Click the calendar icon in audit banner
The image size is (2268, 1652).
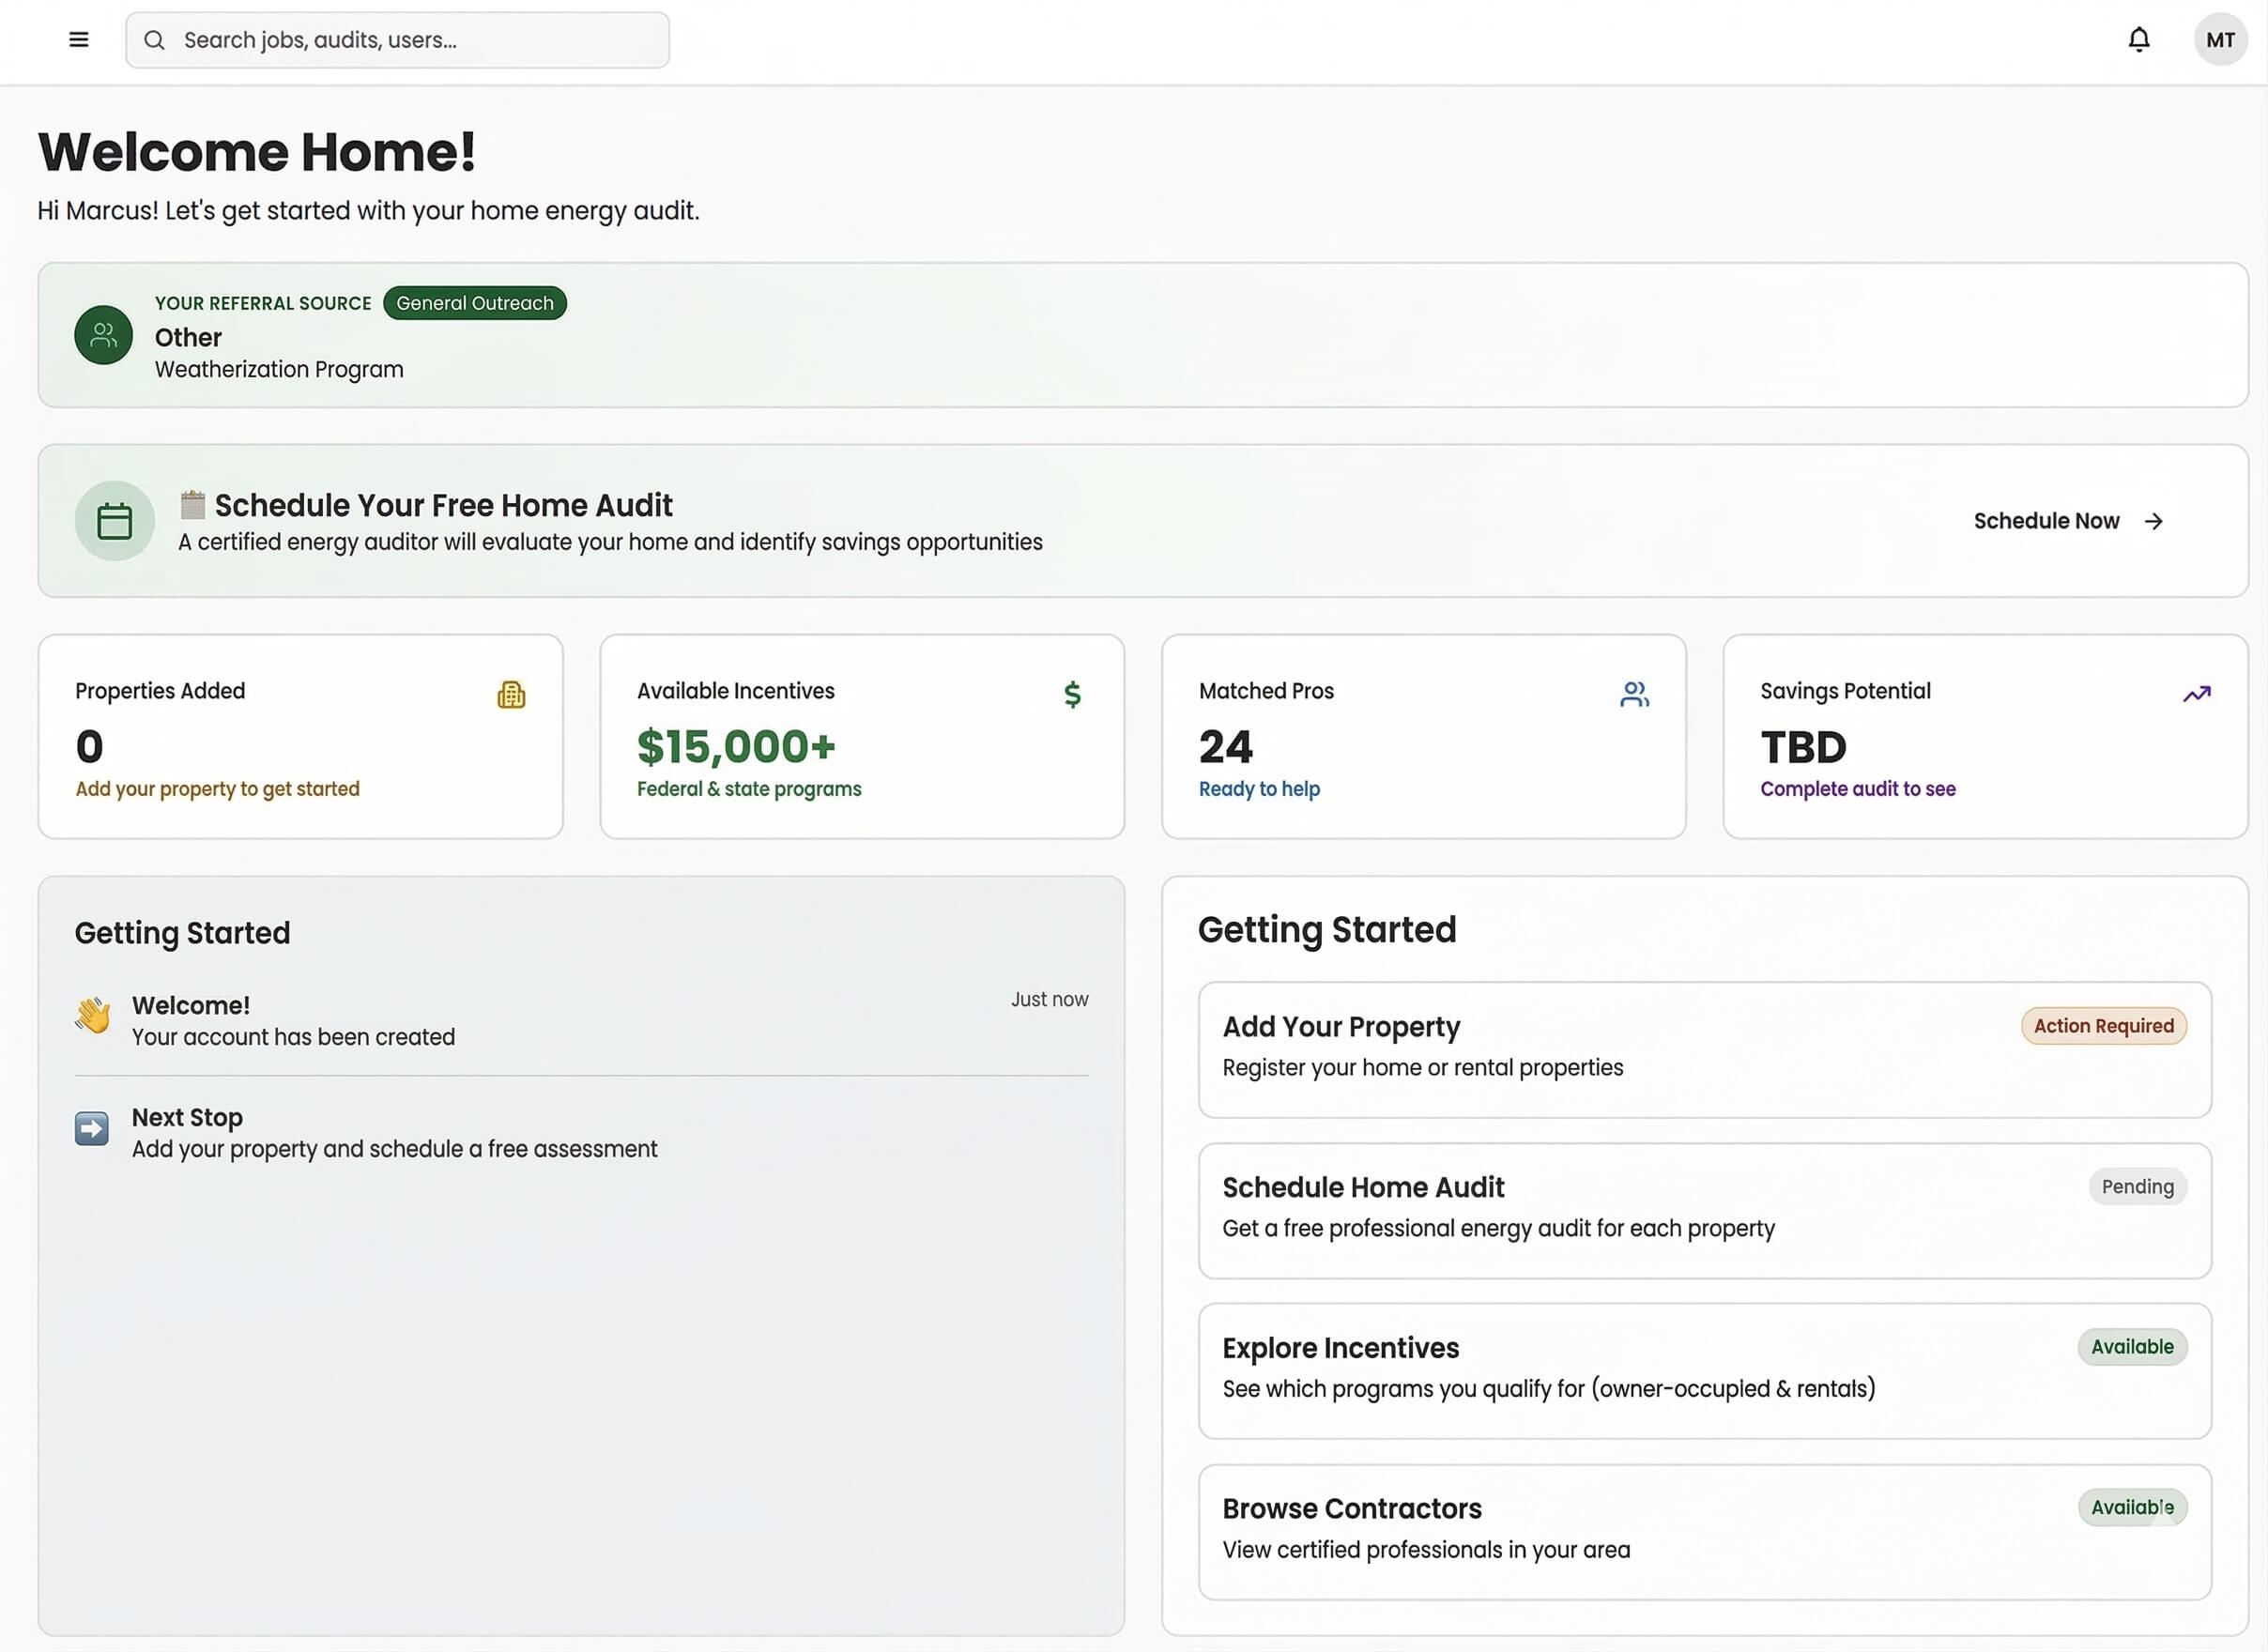click(115, 521)
